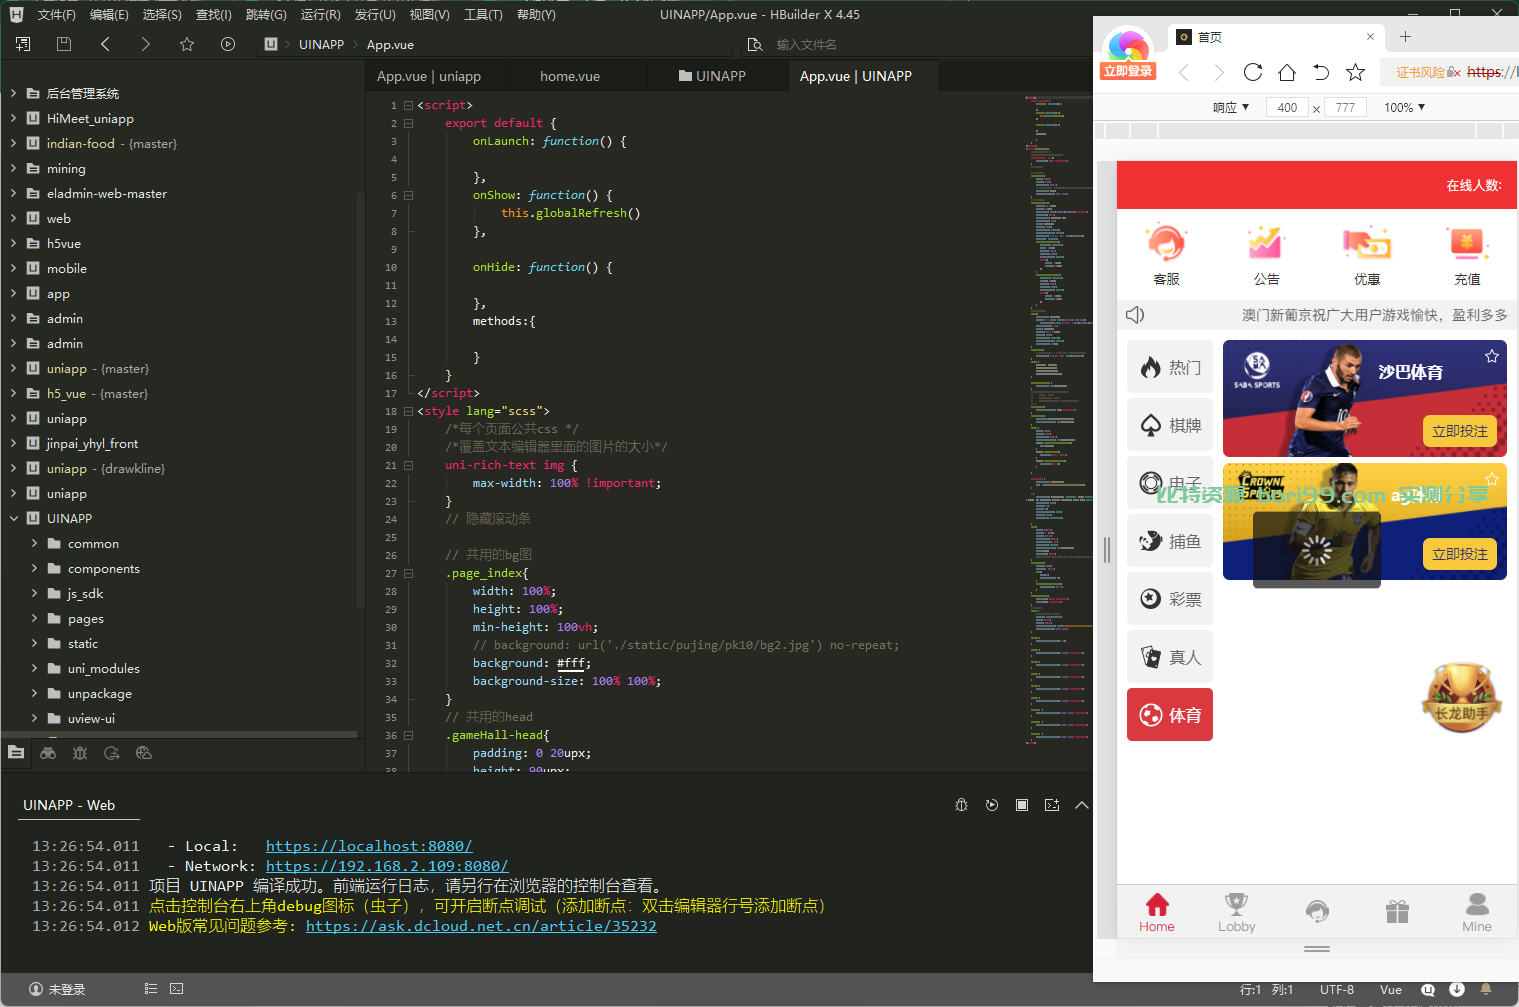This screenshot has width=1519, height=1007.
Task: Click the 未登录 account status
Action: pyautogui.click(x=57, y=989)
